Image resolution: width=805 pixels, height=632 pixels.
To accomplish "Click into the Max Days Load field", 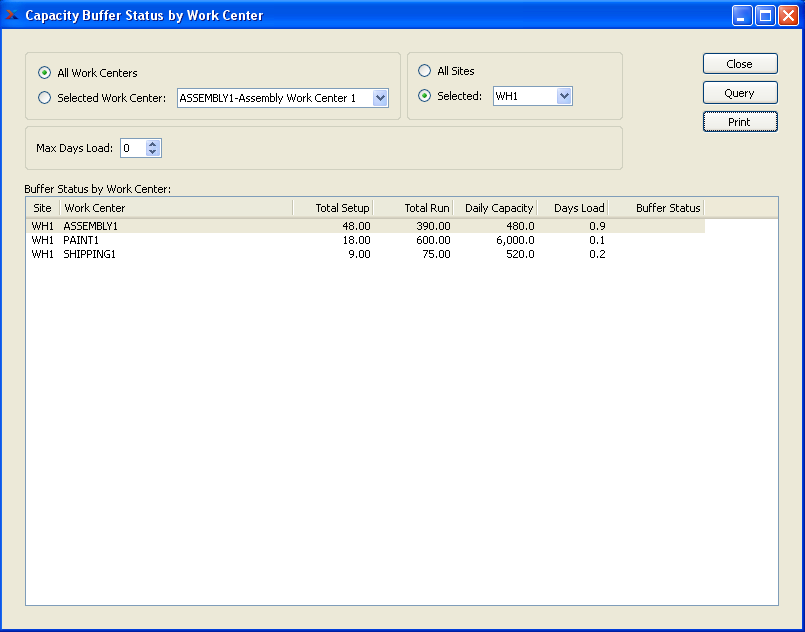I will (x=132, y=148).
